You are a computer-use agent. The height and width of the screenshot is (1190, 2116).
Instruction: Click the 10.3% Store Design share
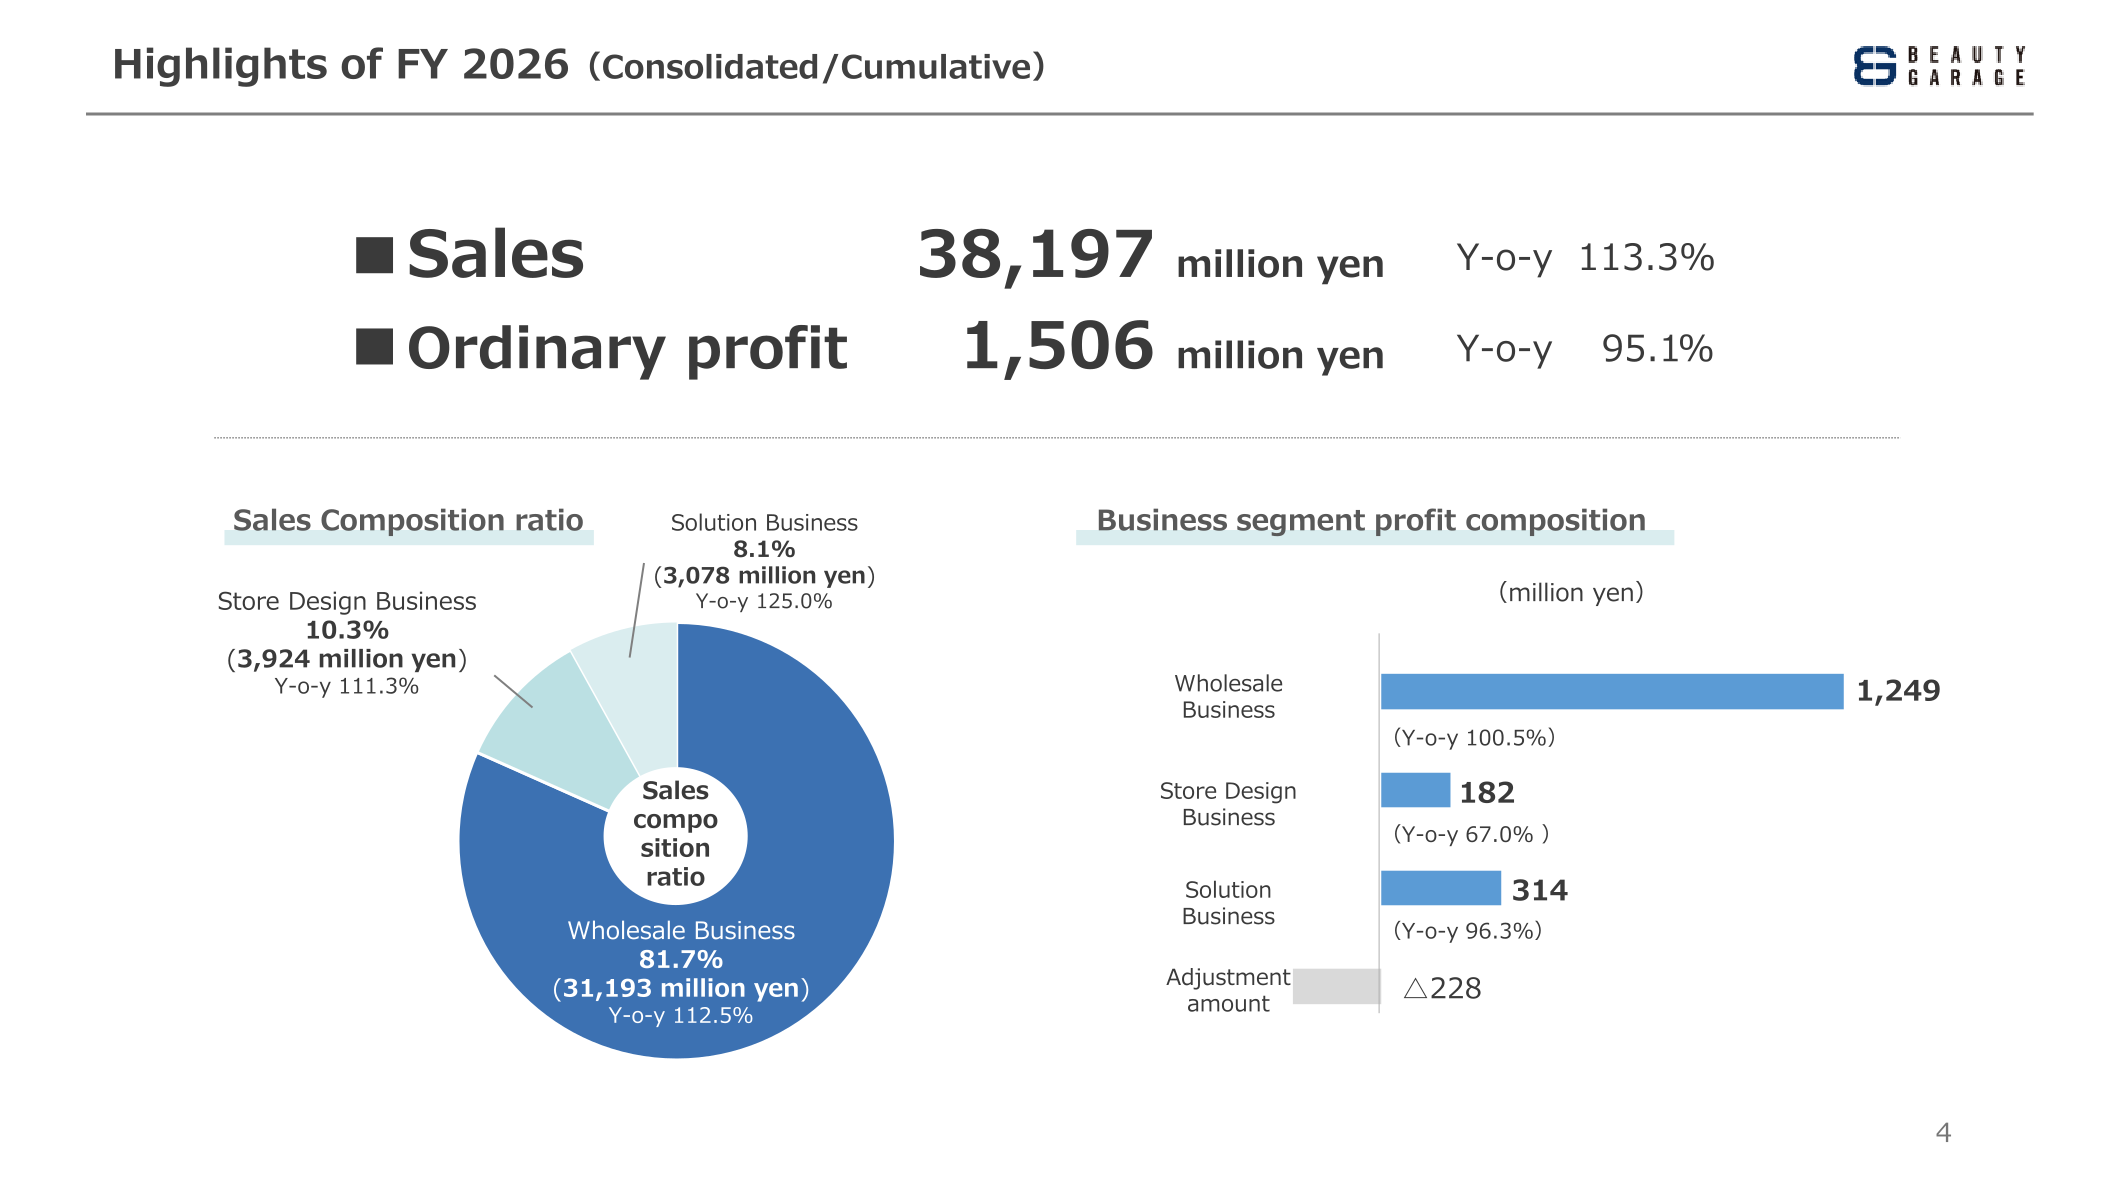point(347,630)
